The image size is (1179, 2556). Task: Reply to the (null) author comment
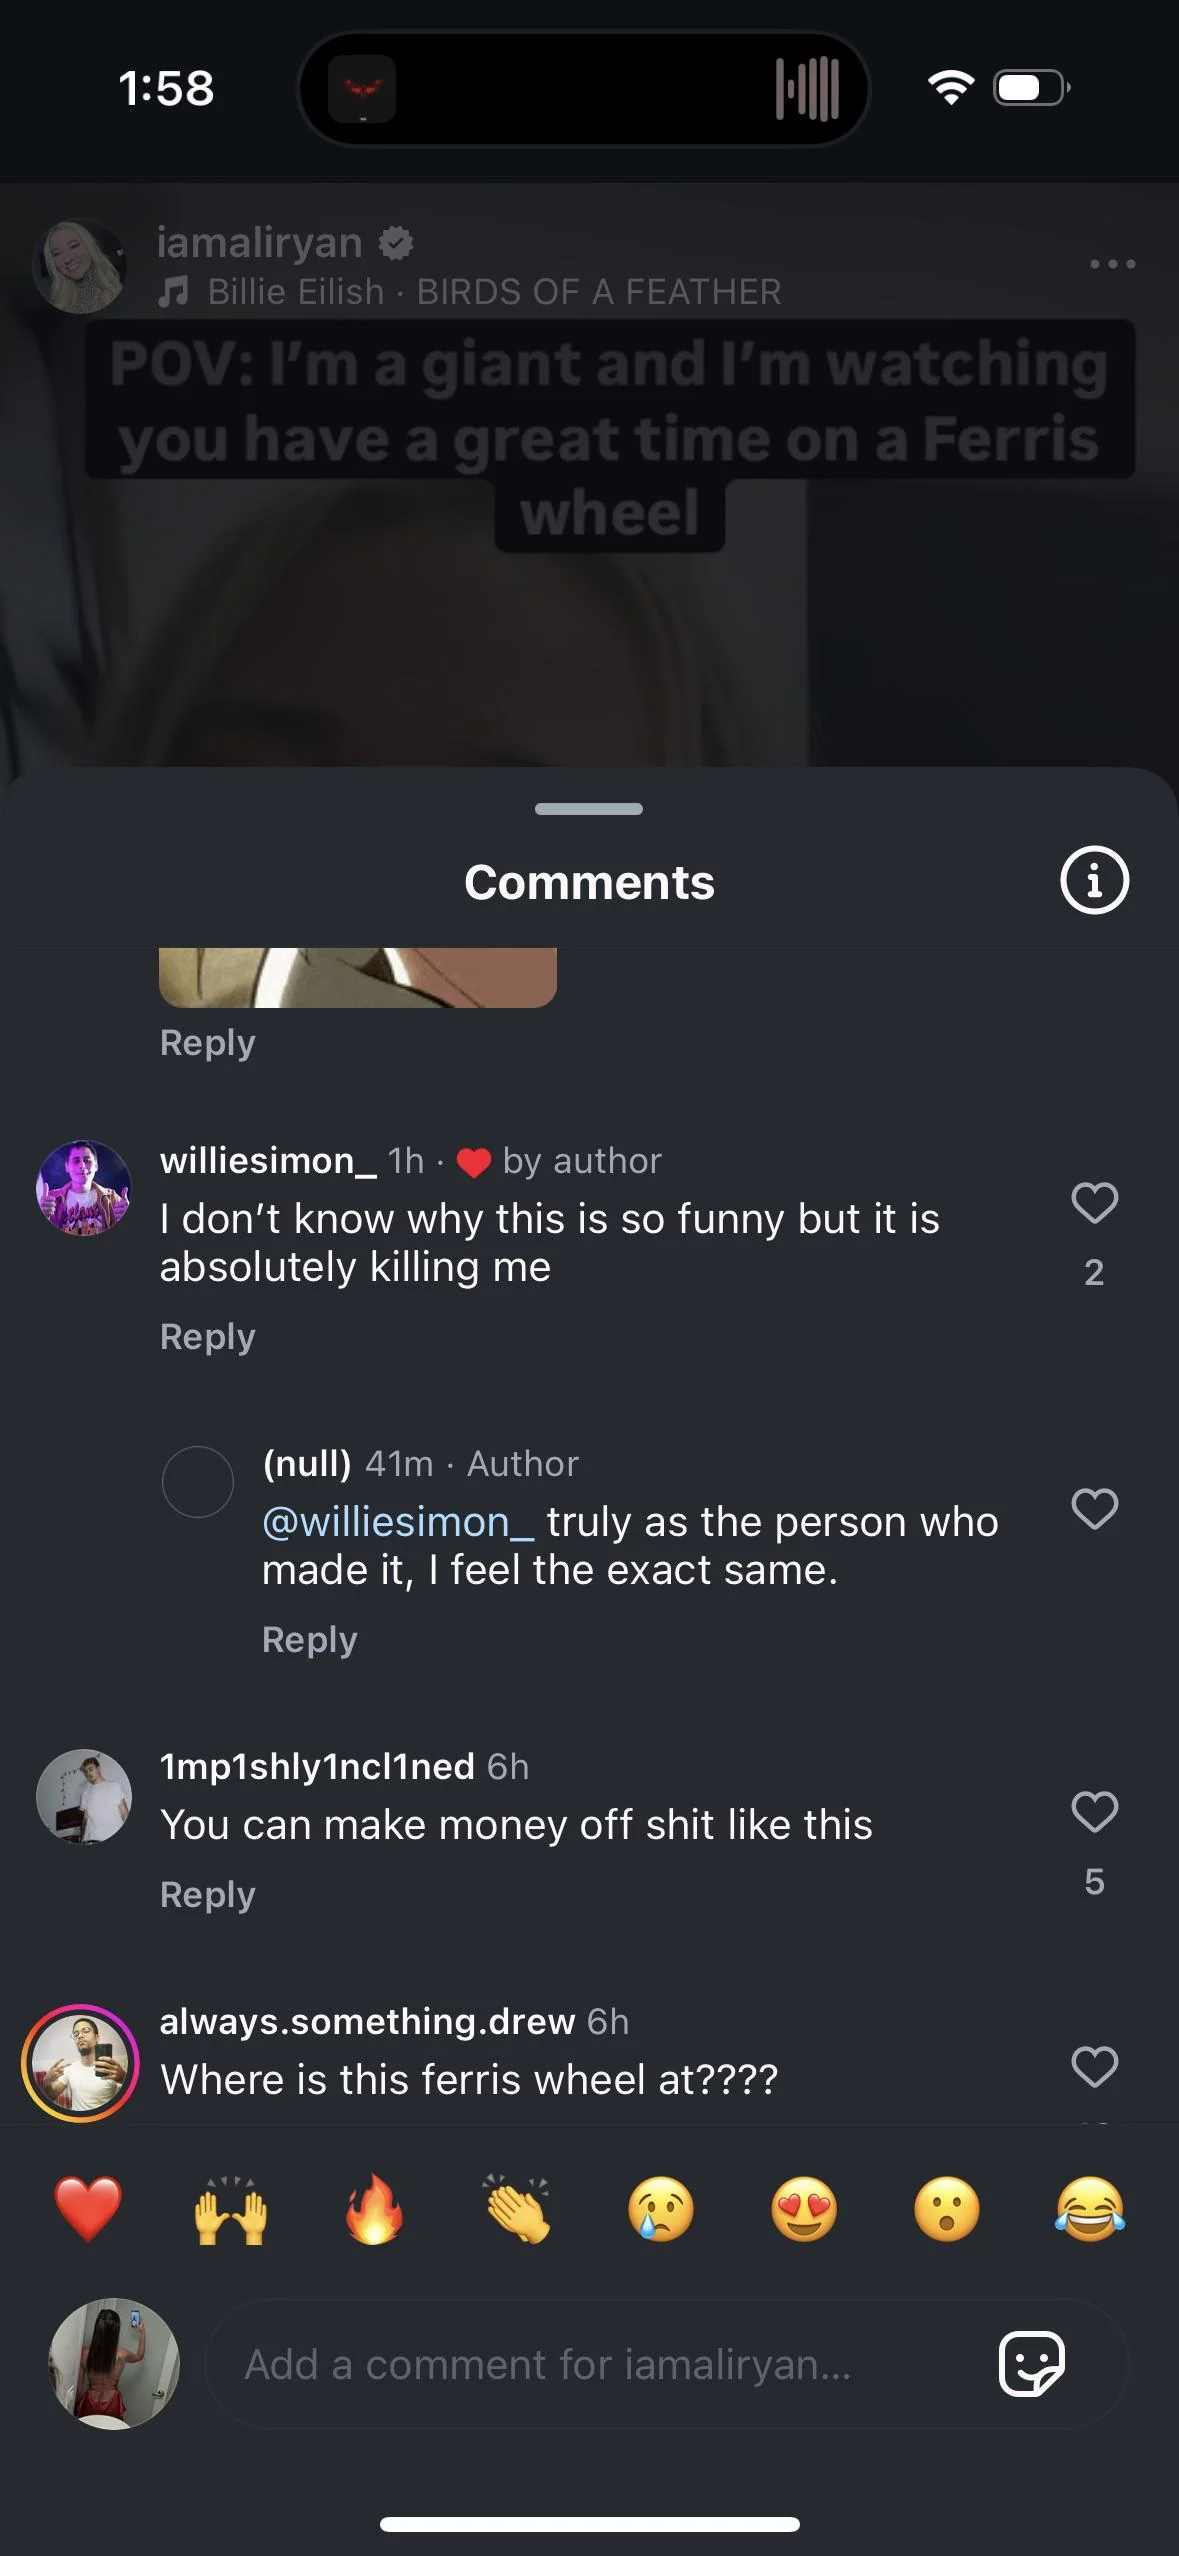point(309,1639)
